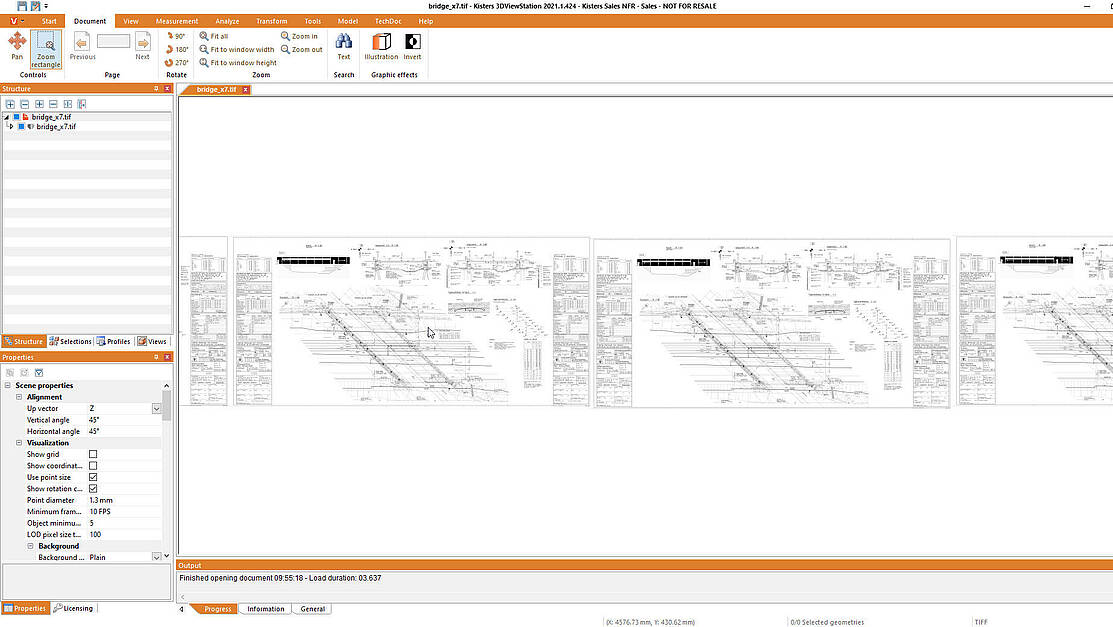Screen dimensions: 1113x627
Task: Open the Measurement ribbon tab
Action: pos(177,21)
